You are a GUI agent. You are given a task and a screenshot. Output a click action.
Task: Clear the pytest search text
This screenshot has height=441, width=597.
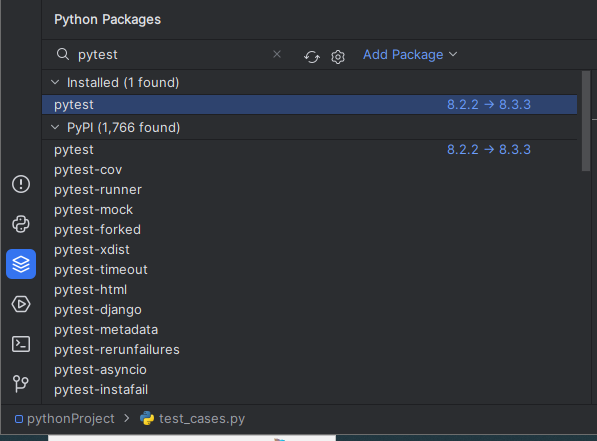click(277, 54)
